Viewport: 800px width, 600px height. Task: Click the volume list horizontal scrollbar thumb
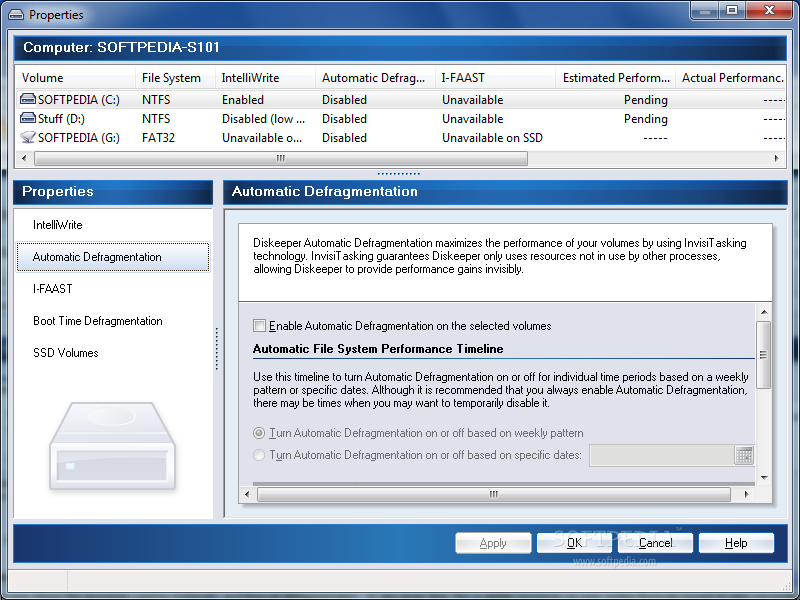(281, 158)
